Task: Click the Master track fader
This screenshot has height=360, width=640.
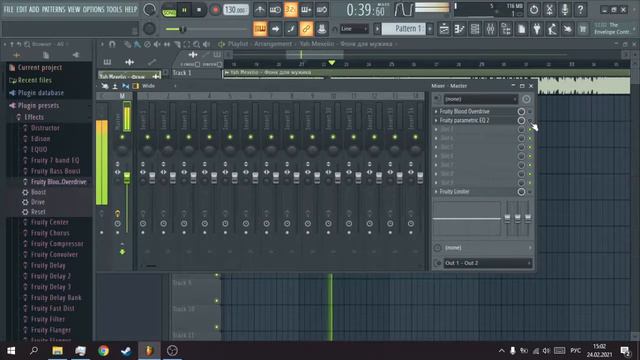Action: pyautogui.click(x=127, y=177)
